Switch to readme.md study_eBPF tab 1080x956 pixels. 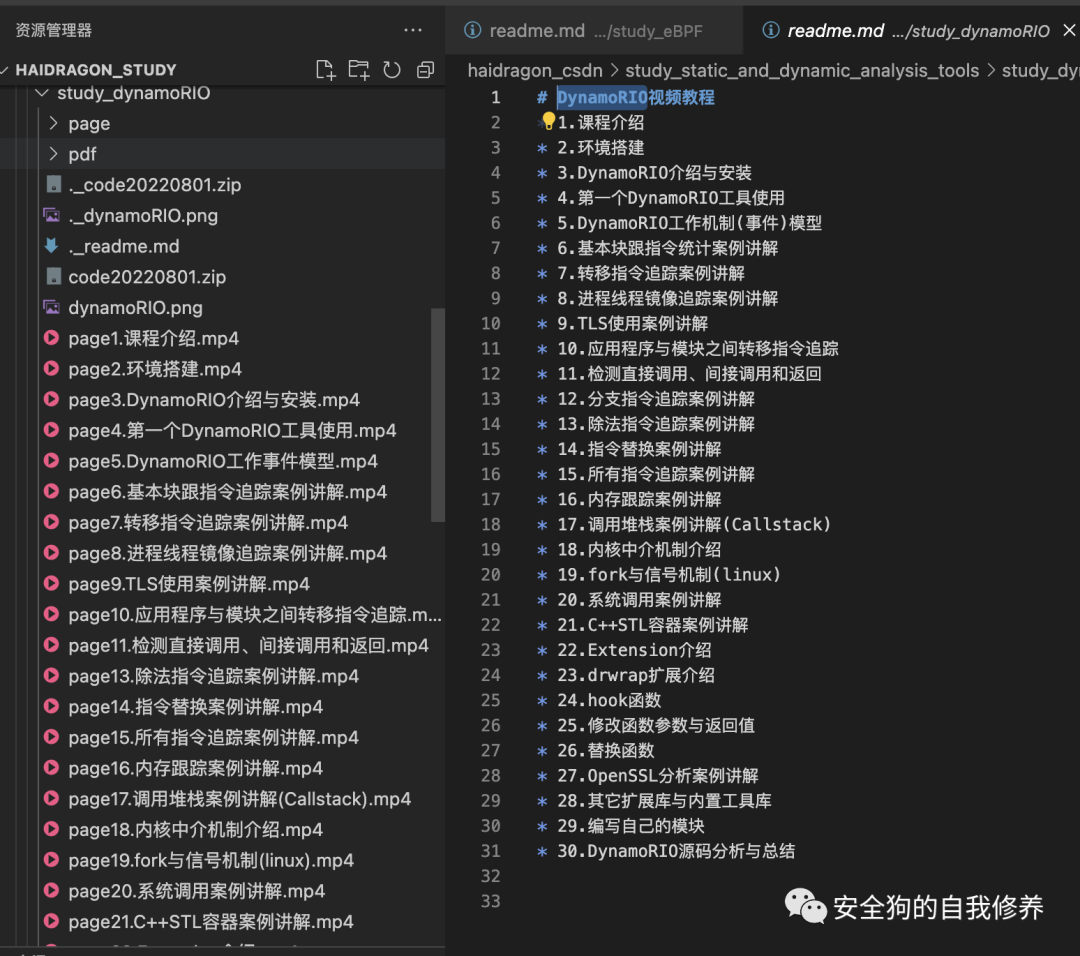pos(594,30)
